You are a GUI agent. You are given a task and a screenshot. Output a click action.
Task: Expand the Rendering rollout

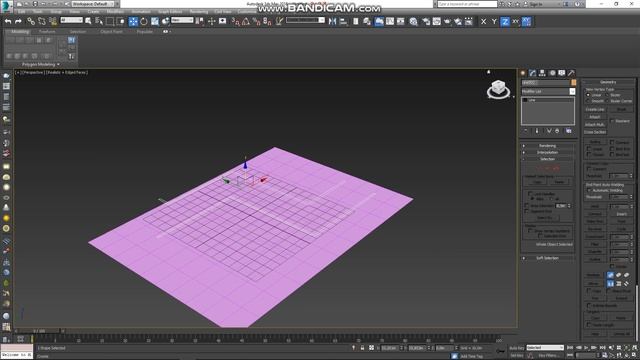[548, 146]
